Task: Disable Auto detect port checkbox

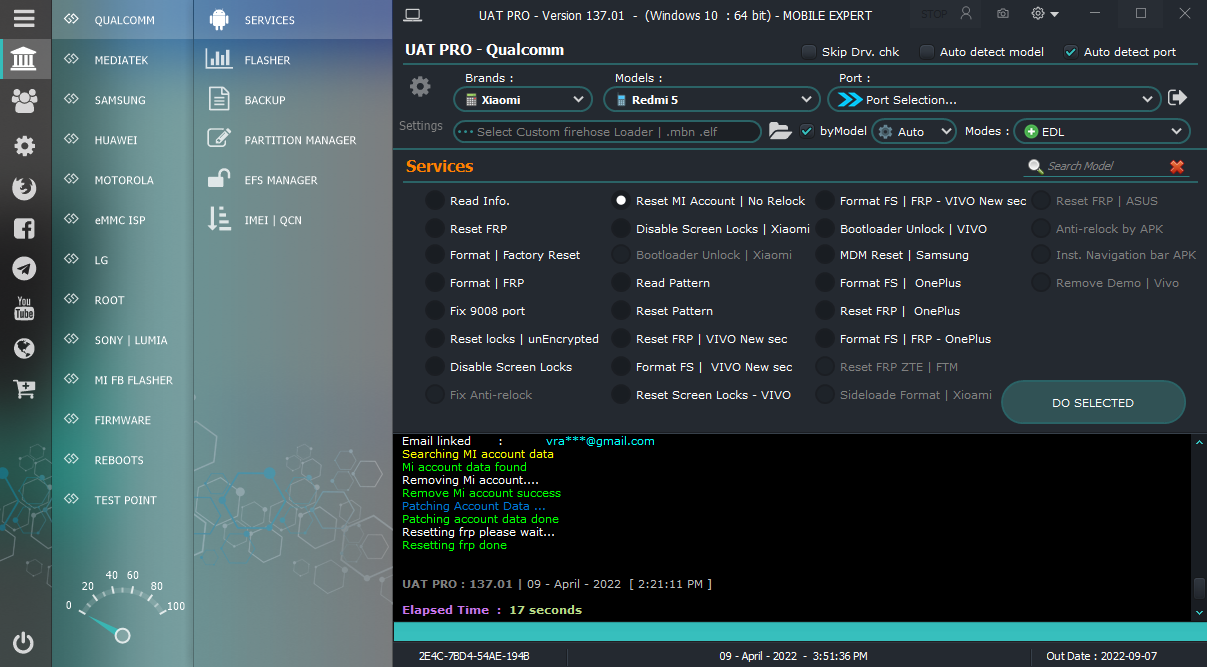Action: [x=1071, y=51]
